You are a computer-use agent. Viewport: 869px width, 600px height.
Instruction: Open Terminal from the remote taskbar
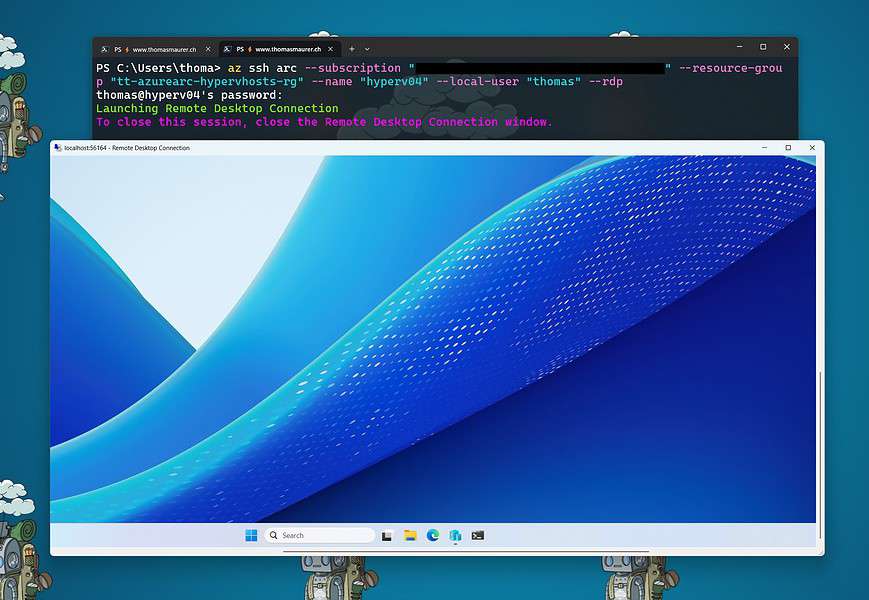pos(478,535)
